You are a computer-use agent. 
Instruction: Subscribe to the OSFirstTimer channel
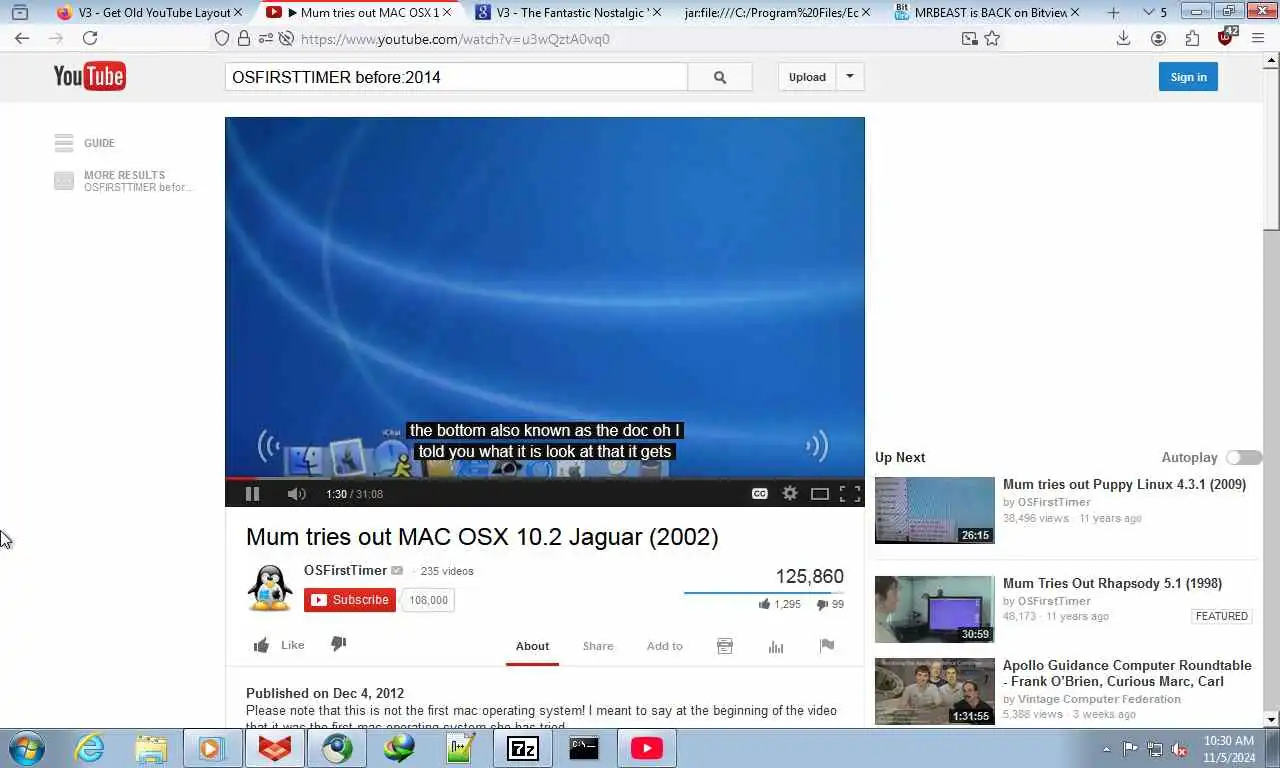[350, 600]
